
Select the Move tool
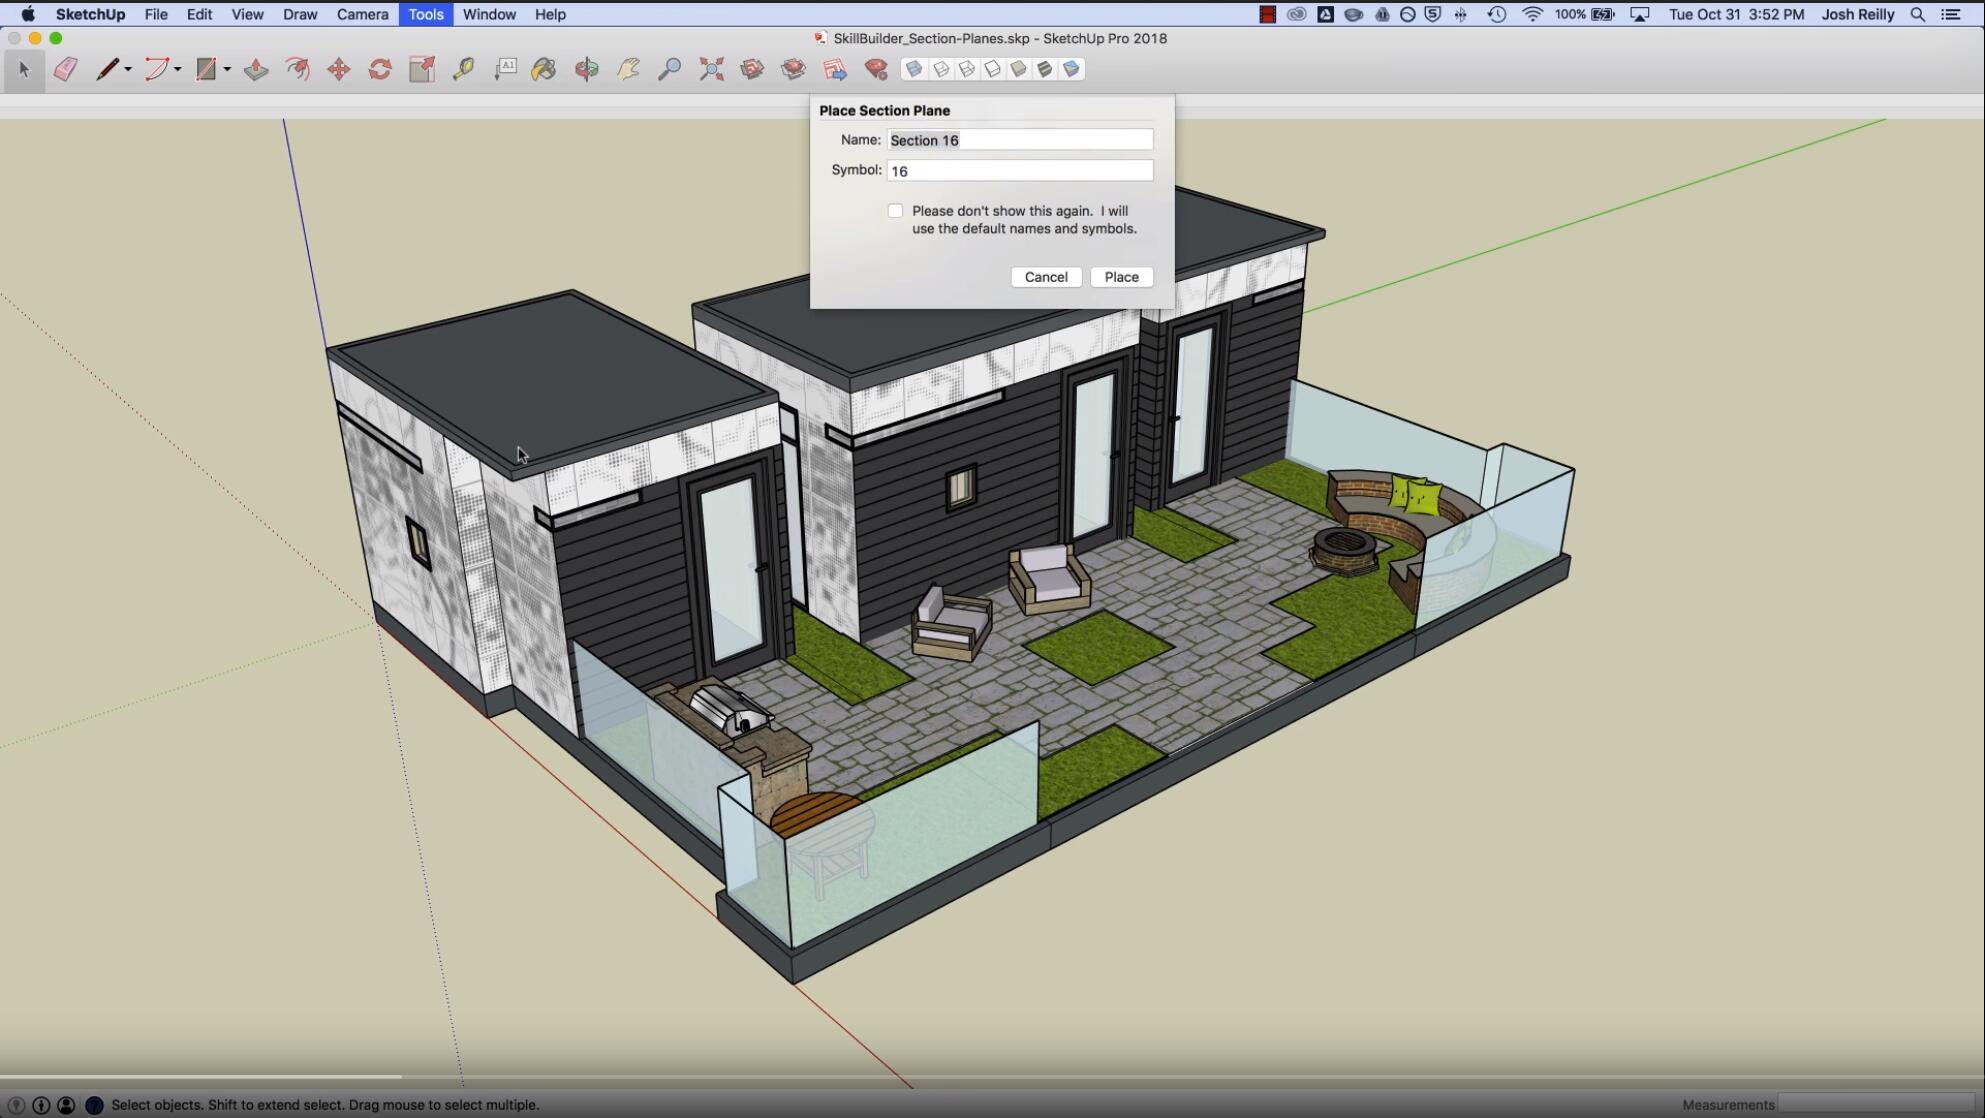[x=339, y=69]
